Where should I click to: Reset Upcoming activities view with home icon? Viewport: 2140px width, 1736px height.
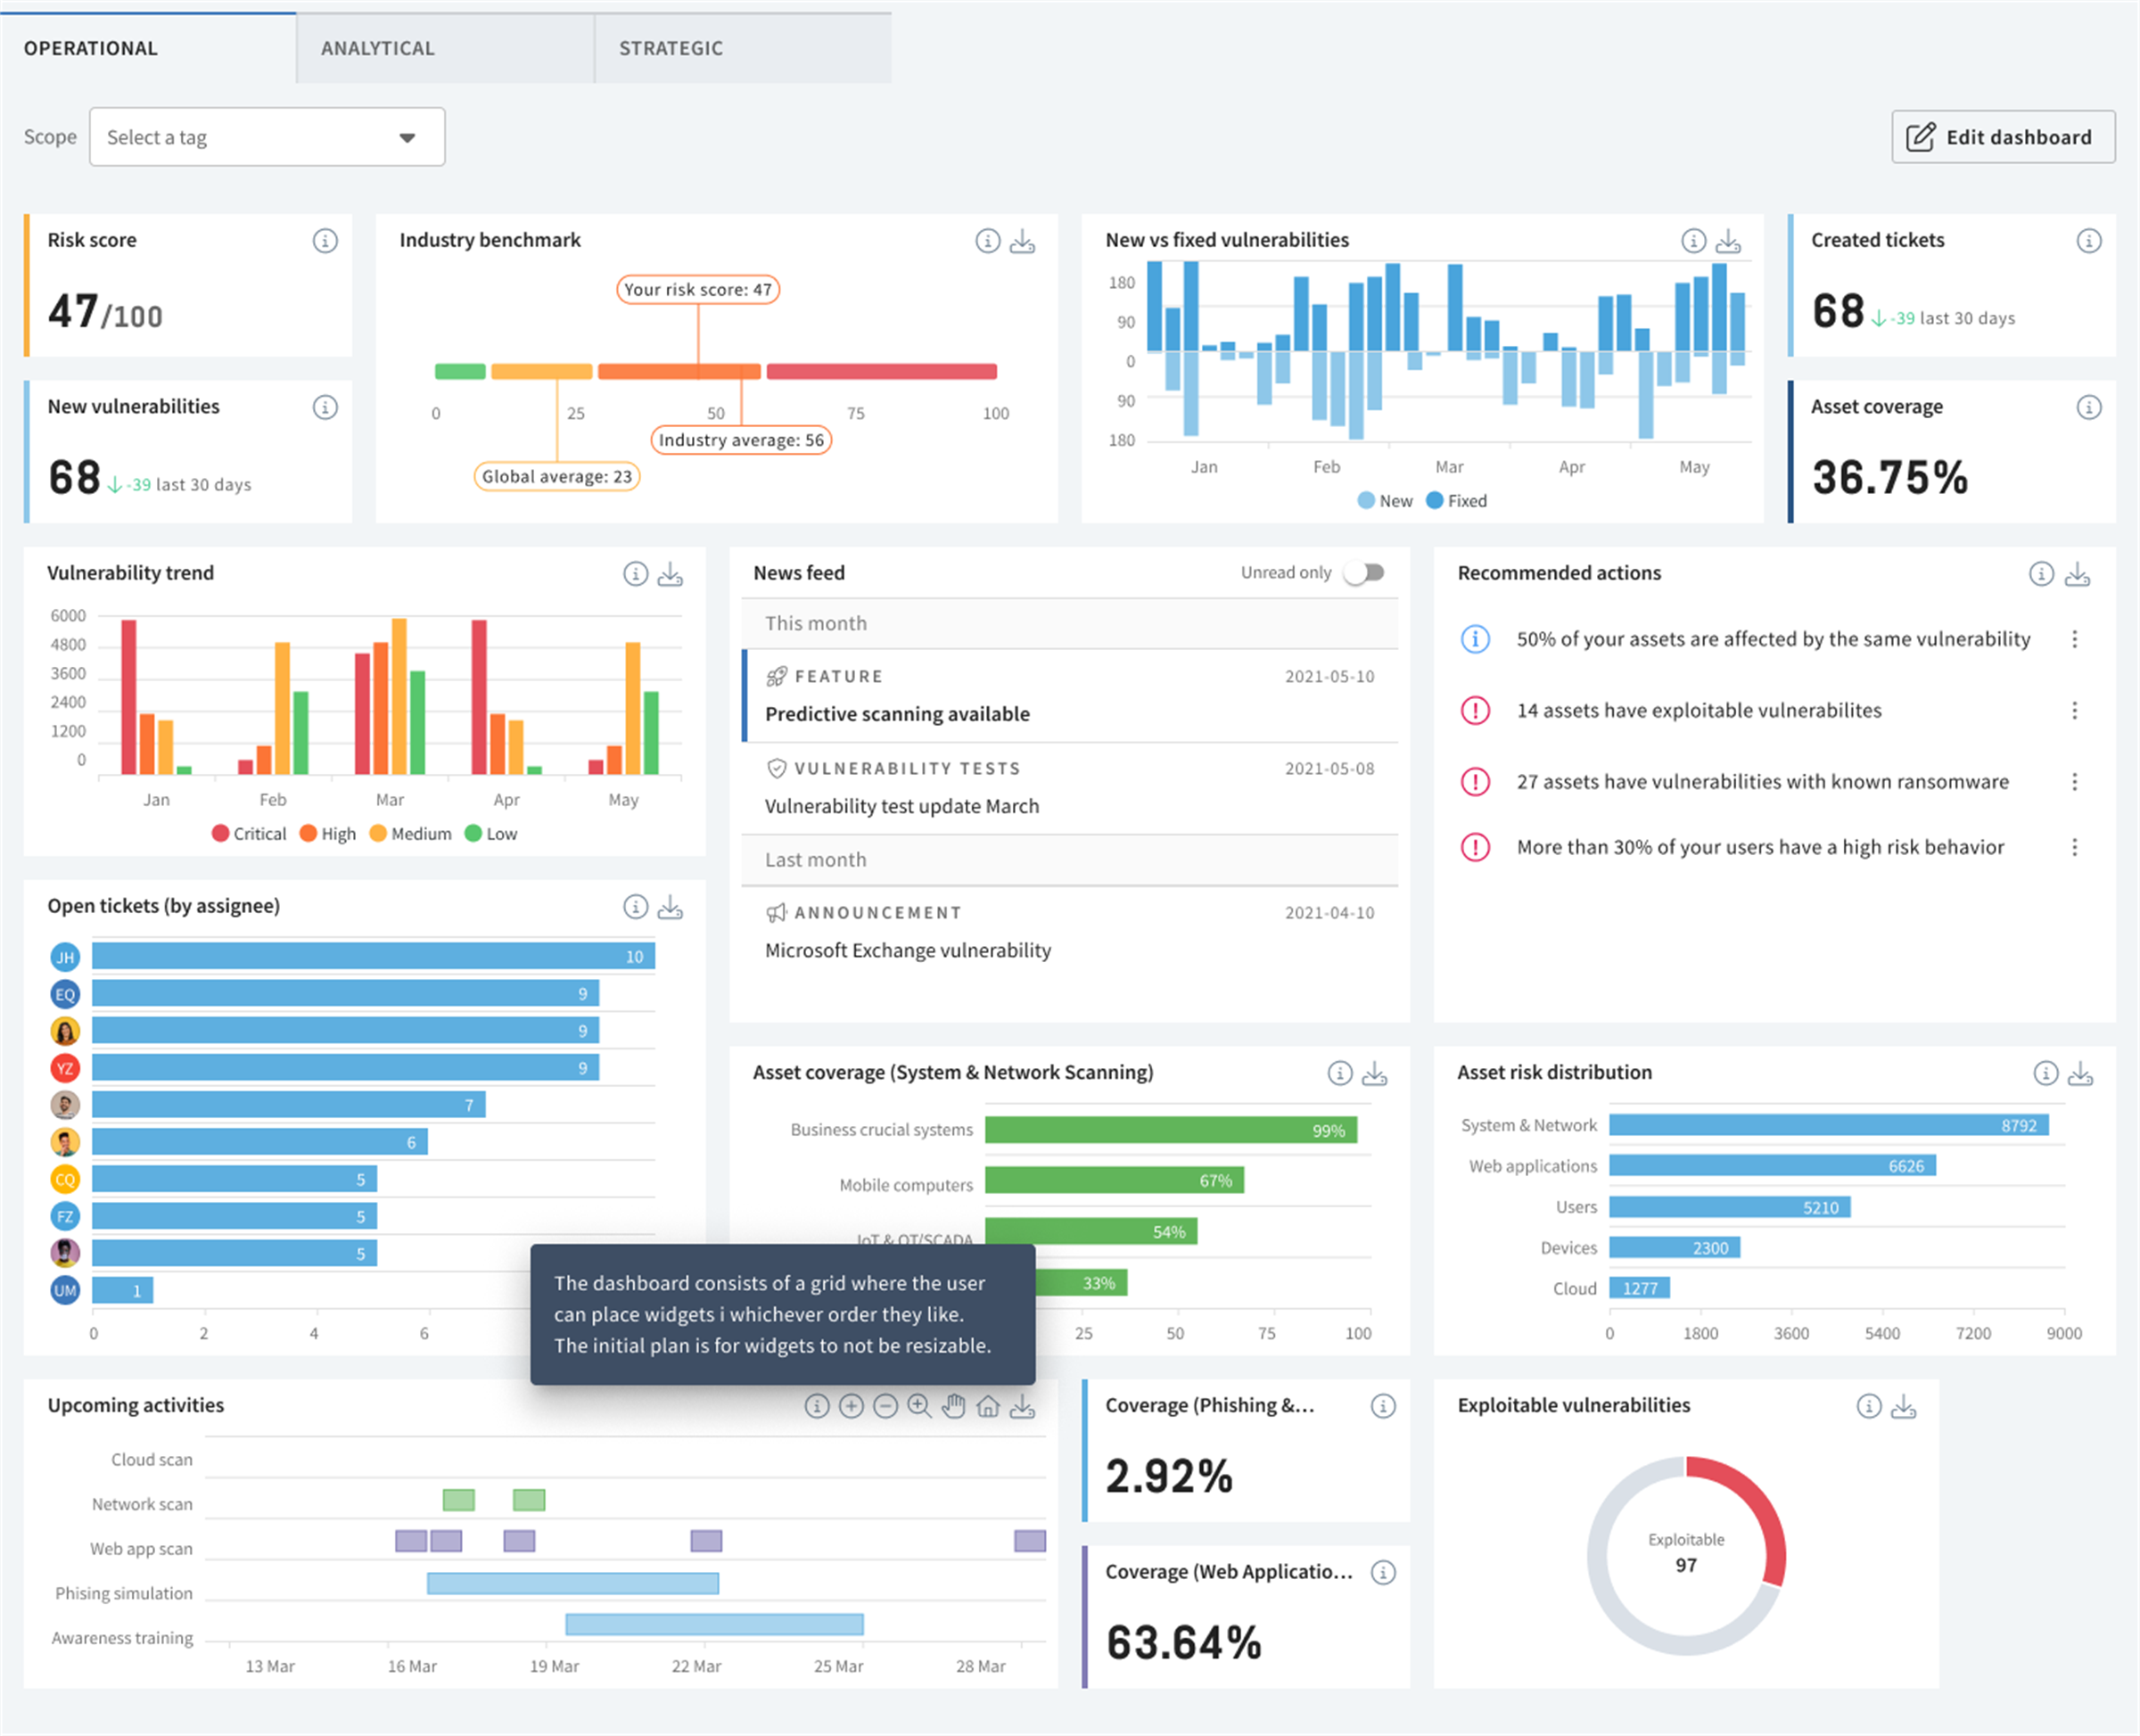[x=989, y=1407]
